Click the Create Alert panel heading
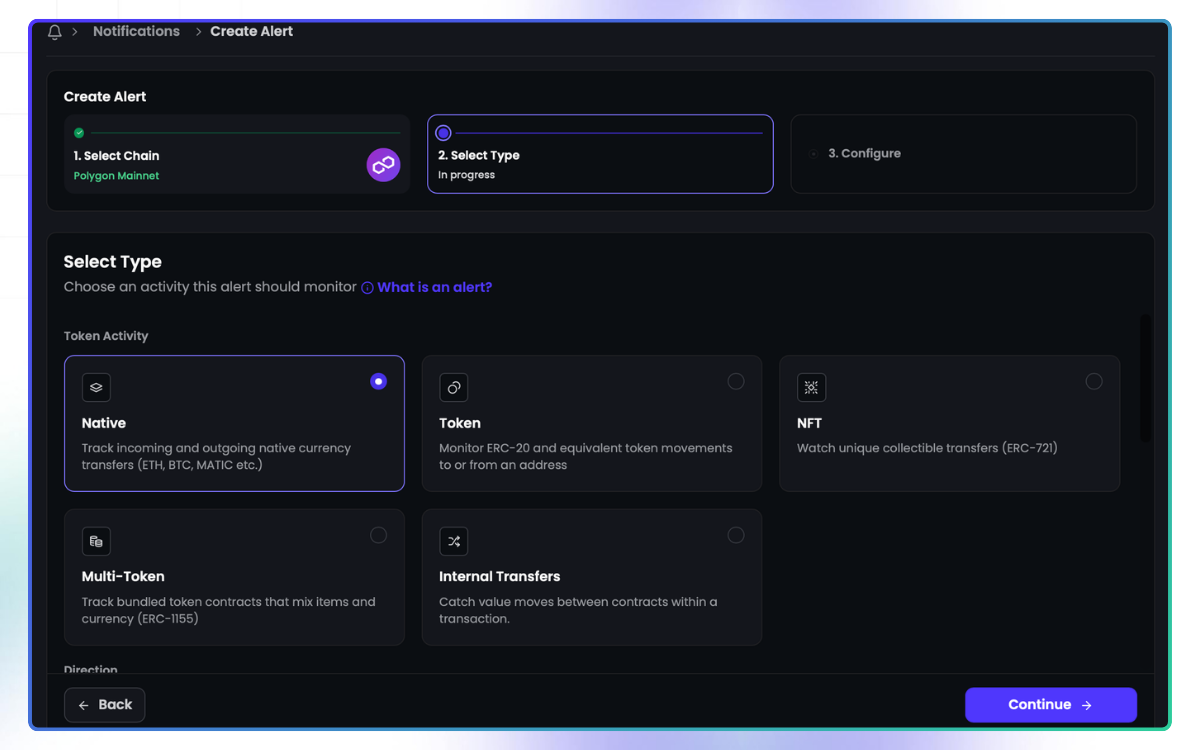 (105, 97)
